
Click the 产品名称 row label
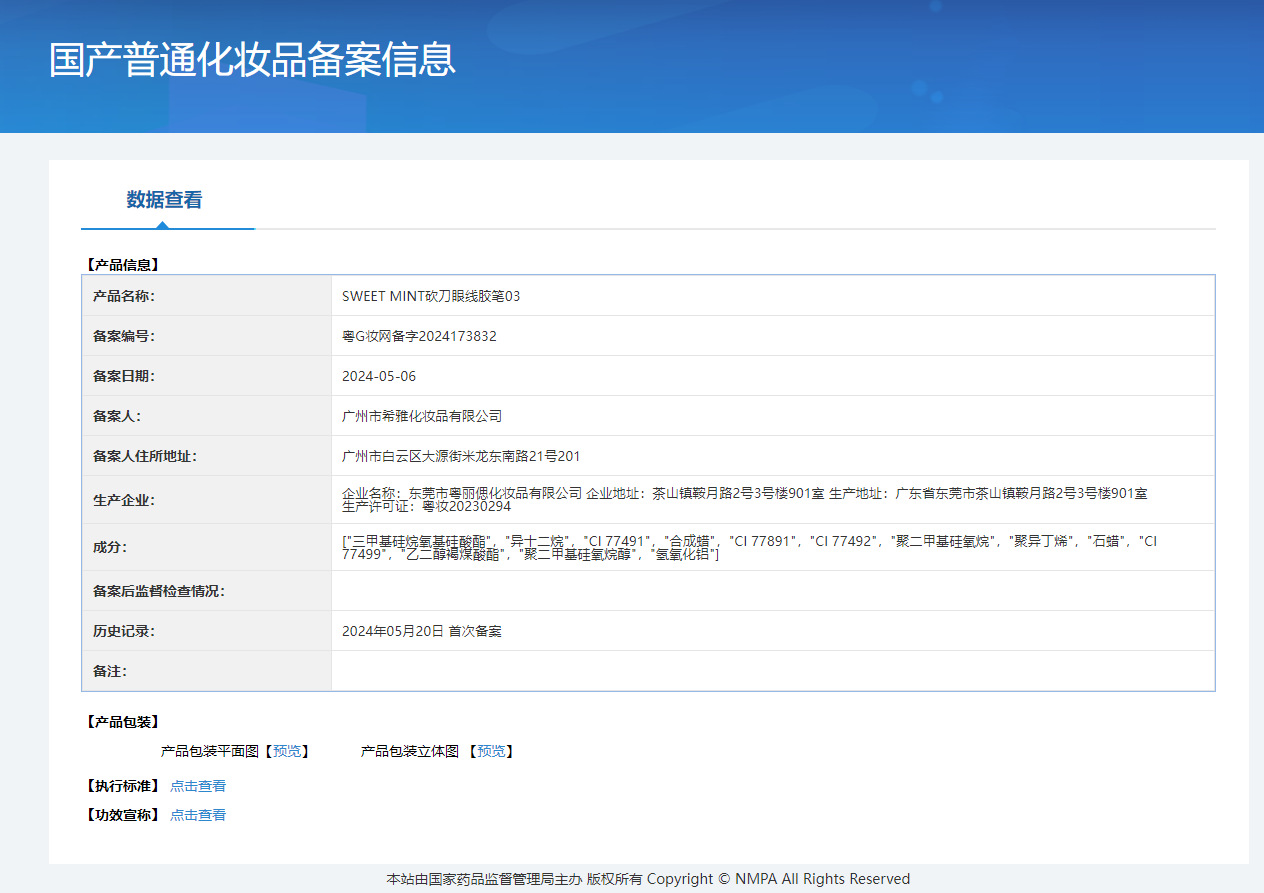coord(124,296)
